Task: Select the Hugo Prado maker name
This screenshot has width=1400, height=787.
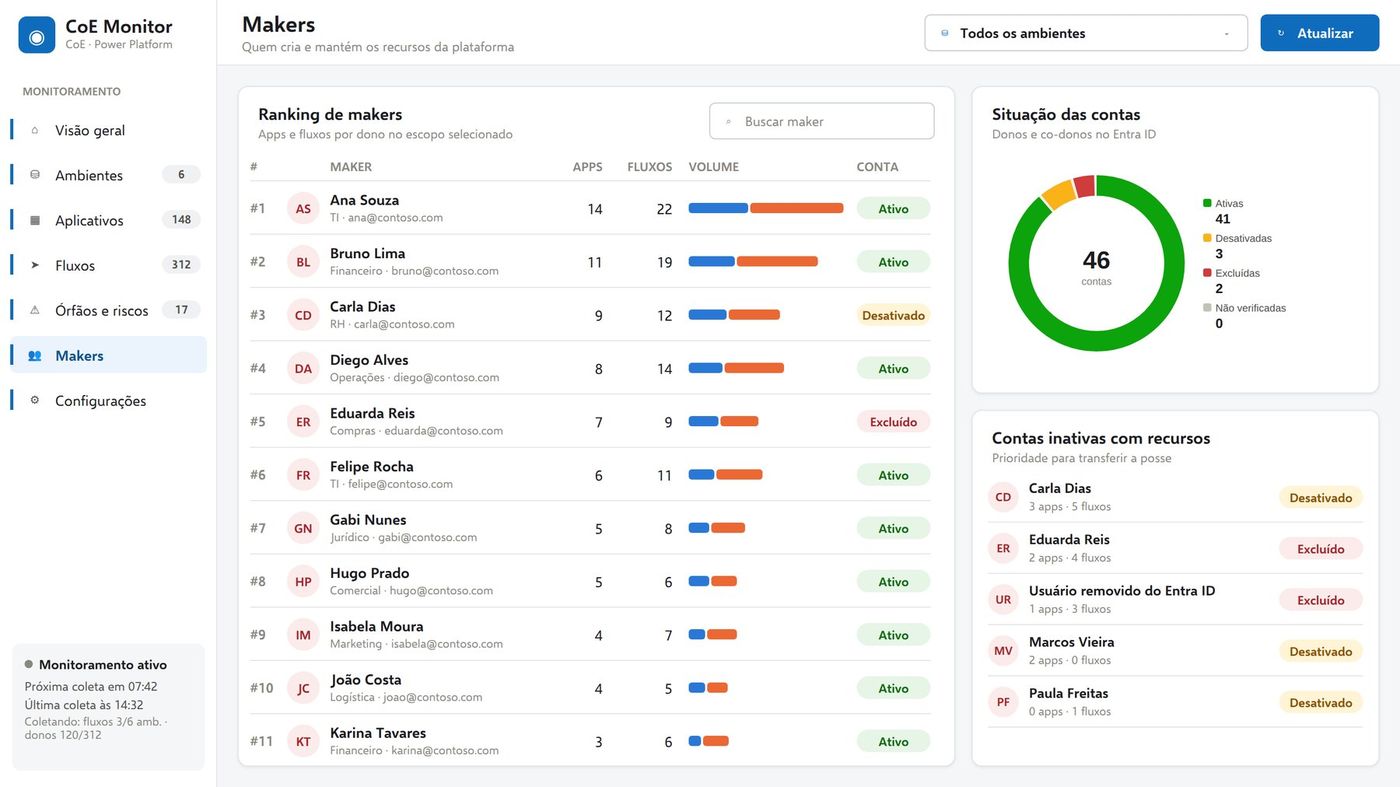Action: coord(369,573)
